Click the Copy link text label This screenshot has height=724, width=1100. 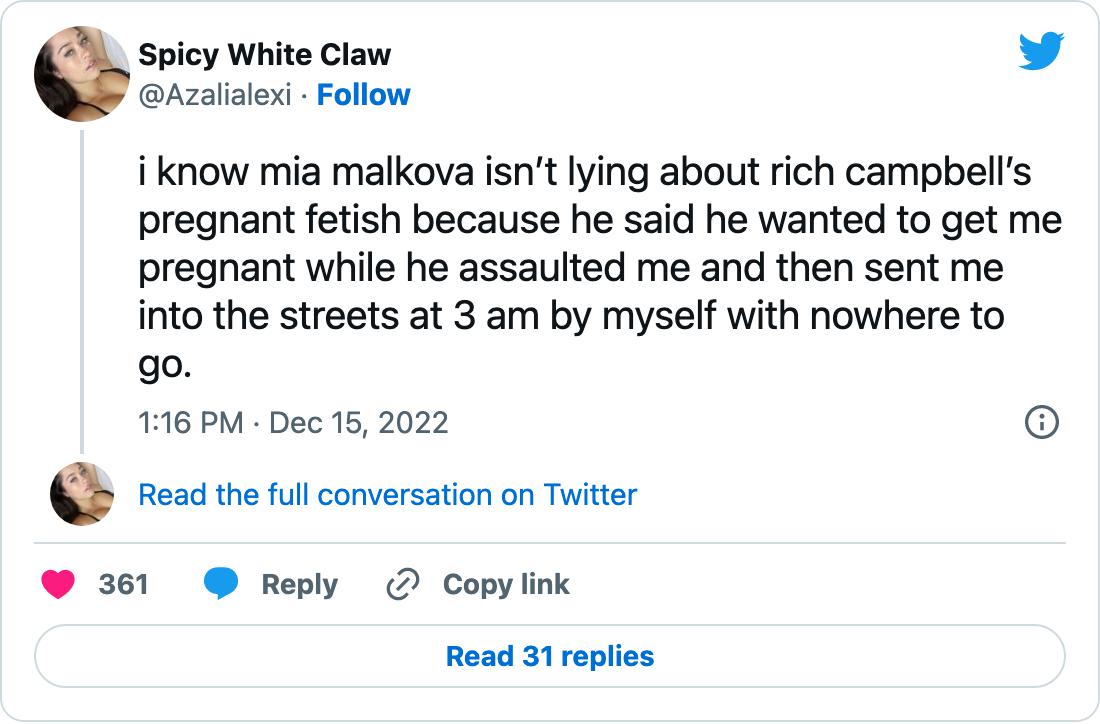(506, 585)
